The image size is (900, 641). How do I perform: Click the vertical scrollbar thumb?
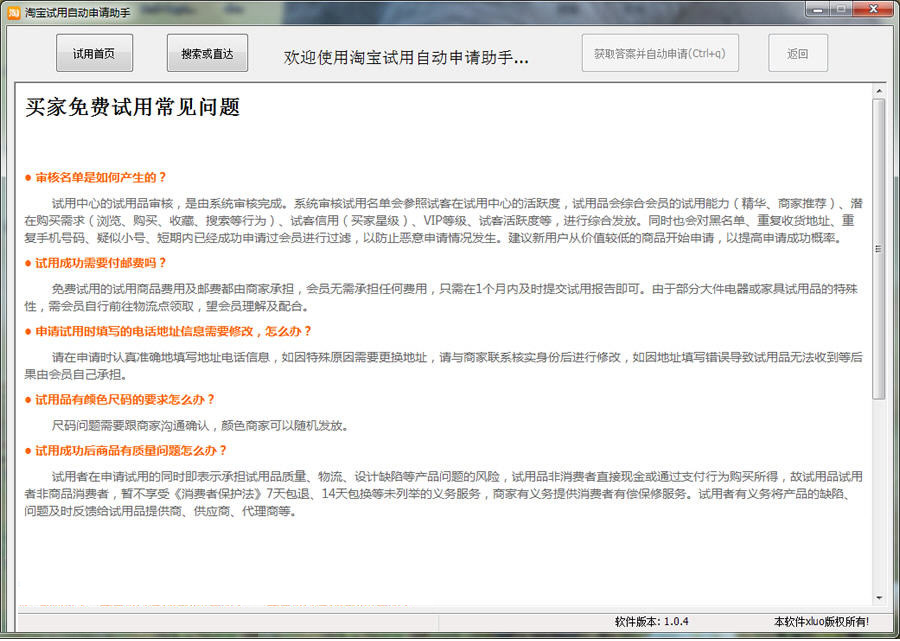coord(878,248)
